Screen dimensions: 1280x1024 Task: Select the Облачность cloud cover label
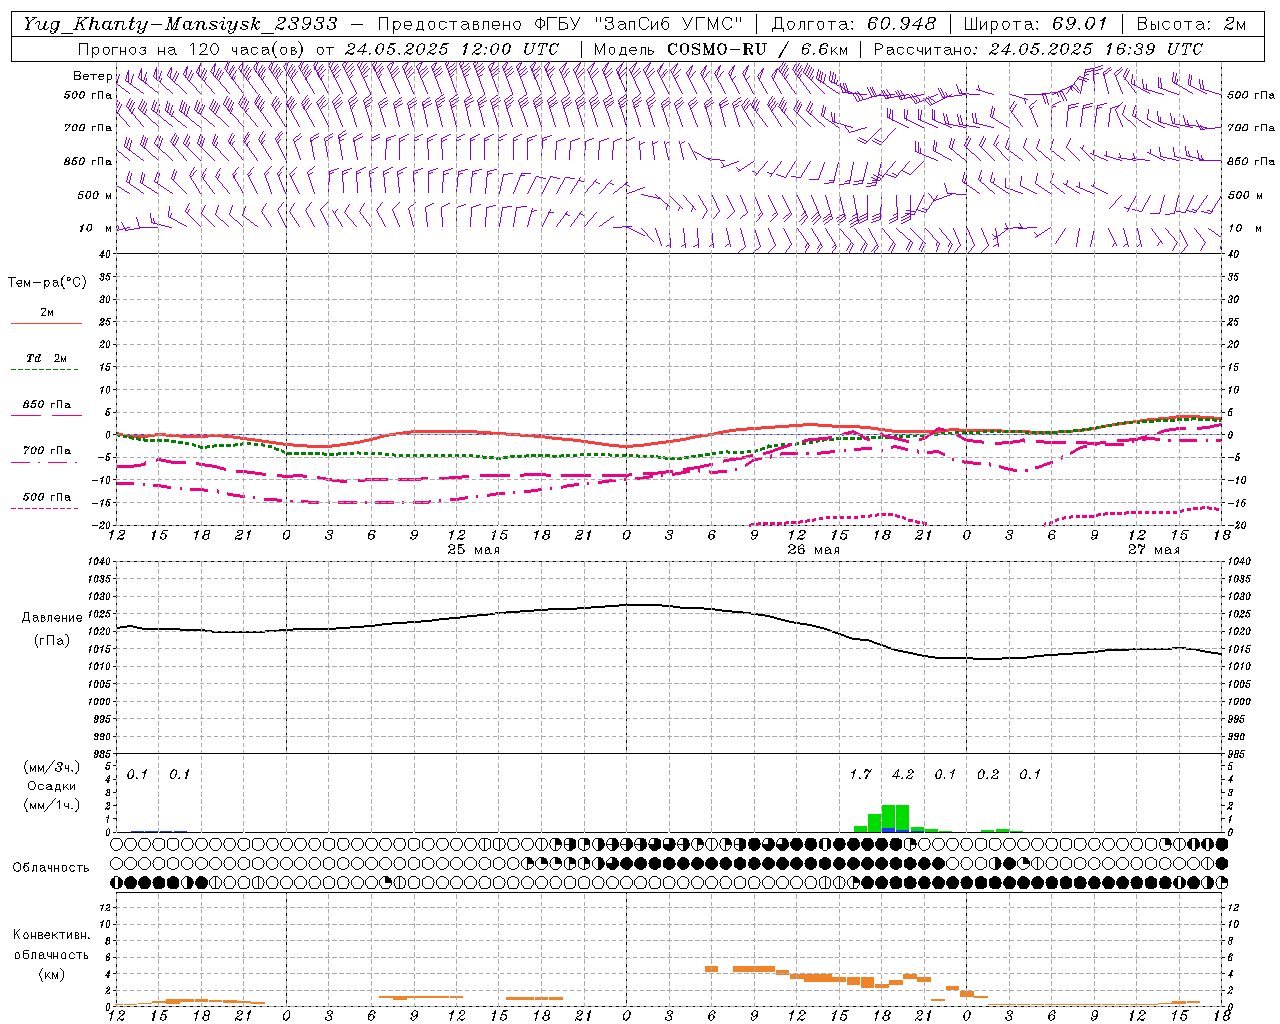click(51, 868)
